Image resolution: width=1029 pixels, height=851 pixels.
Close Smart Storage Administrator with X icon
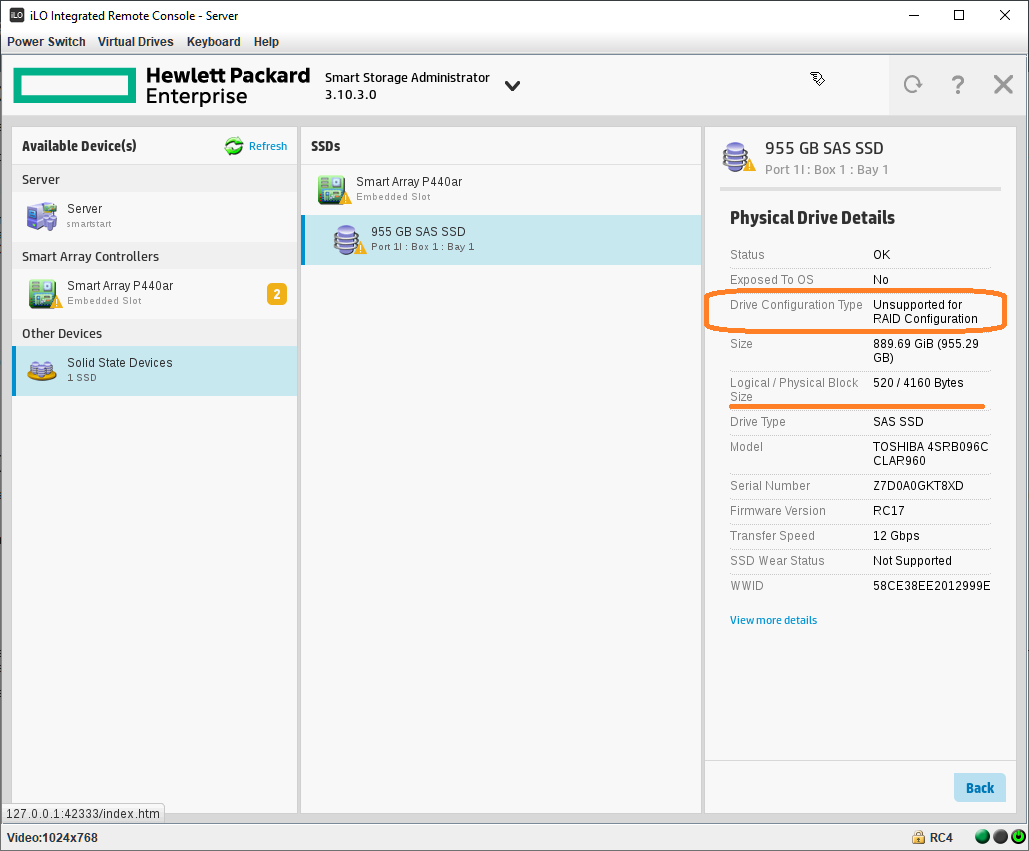point(1003,85)
